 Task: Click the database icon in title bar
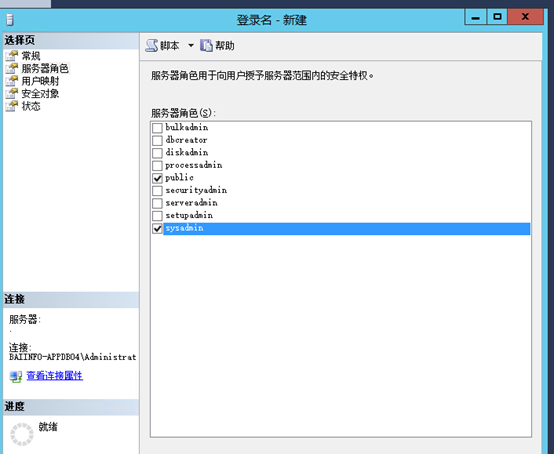coord(10,19)
